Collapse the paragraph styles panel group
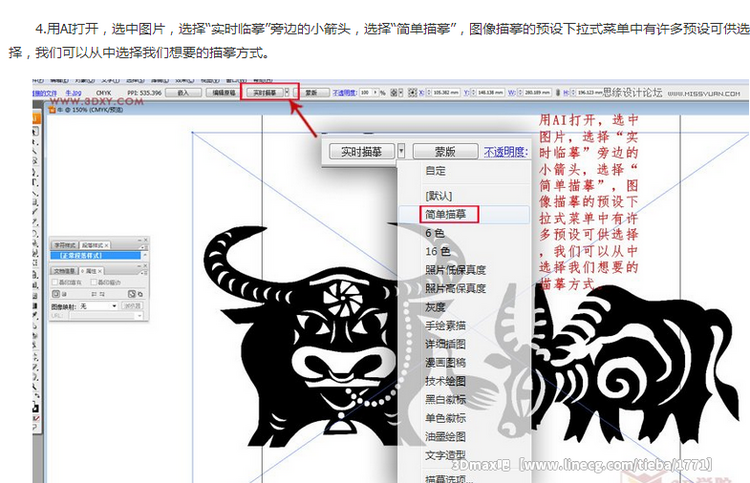This screenshot has height=483, width=750. (x=140, y=241)
